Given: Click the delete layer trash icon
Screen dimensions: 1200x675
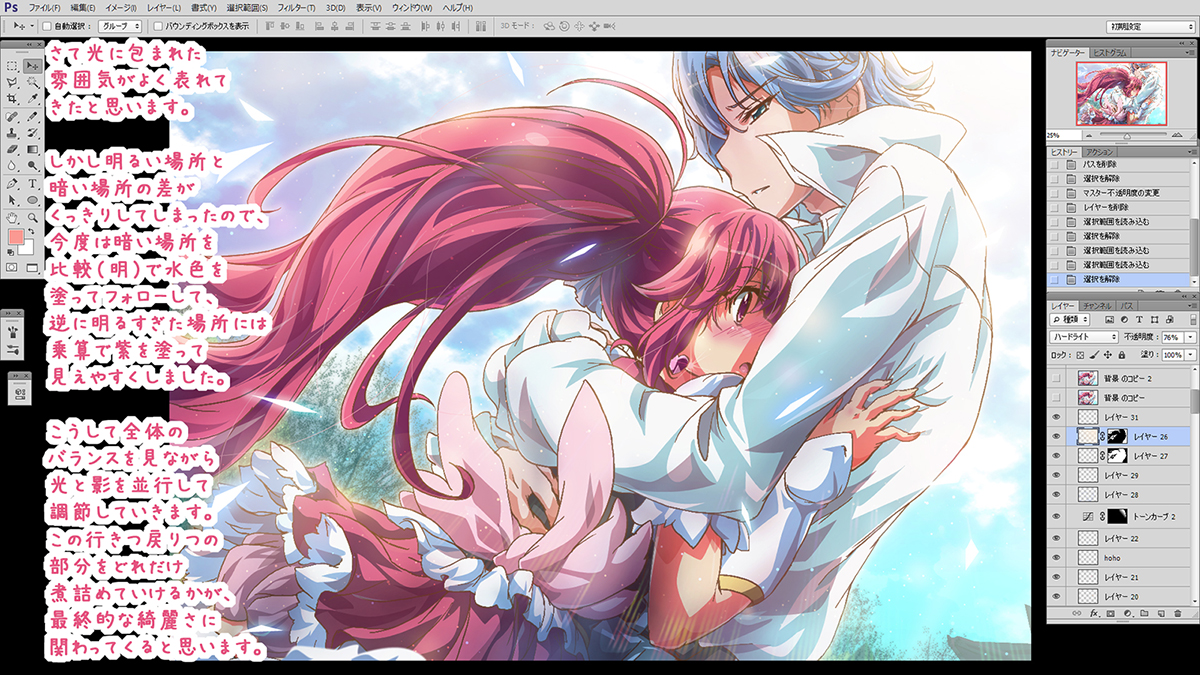Looking at the screenshot, I should 1178,612.
